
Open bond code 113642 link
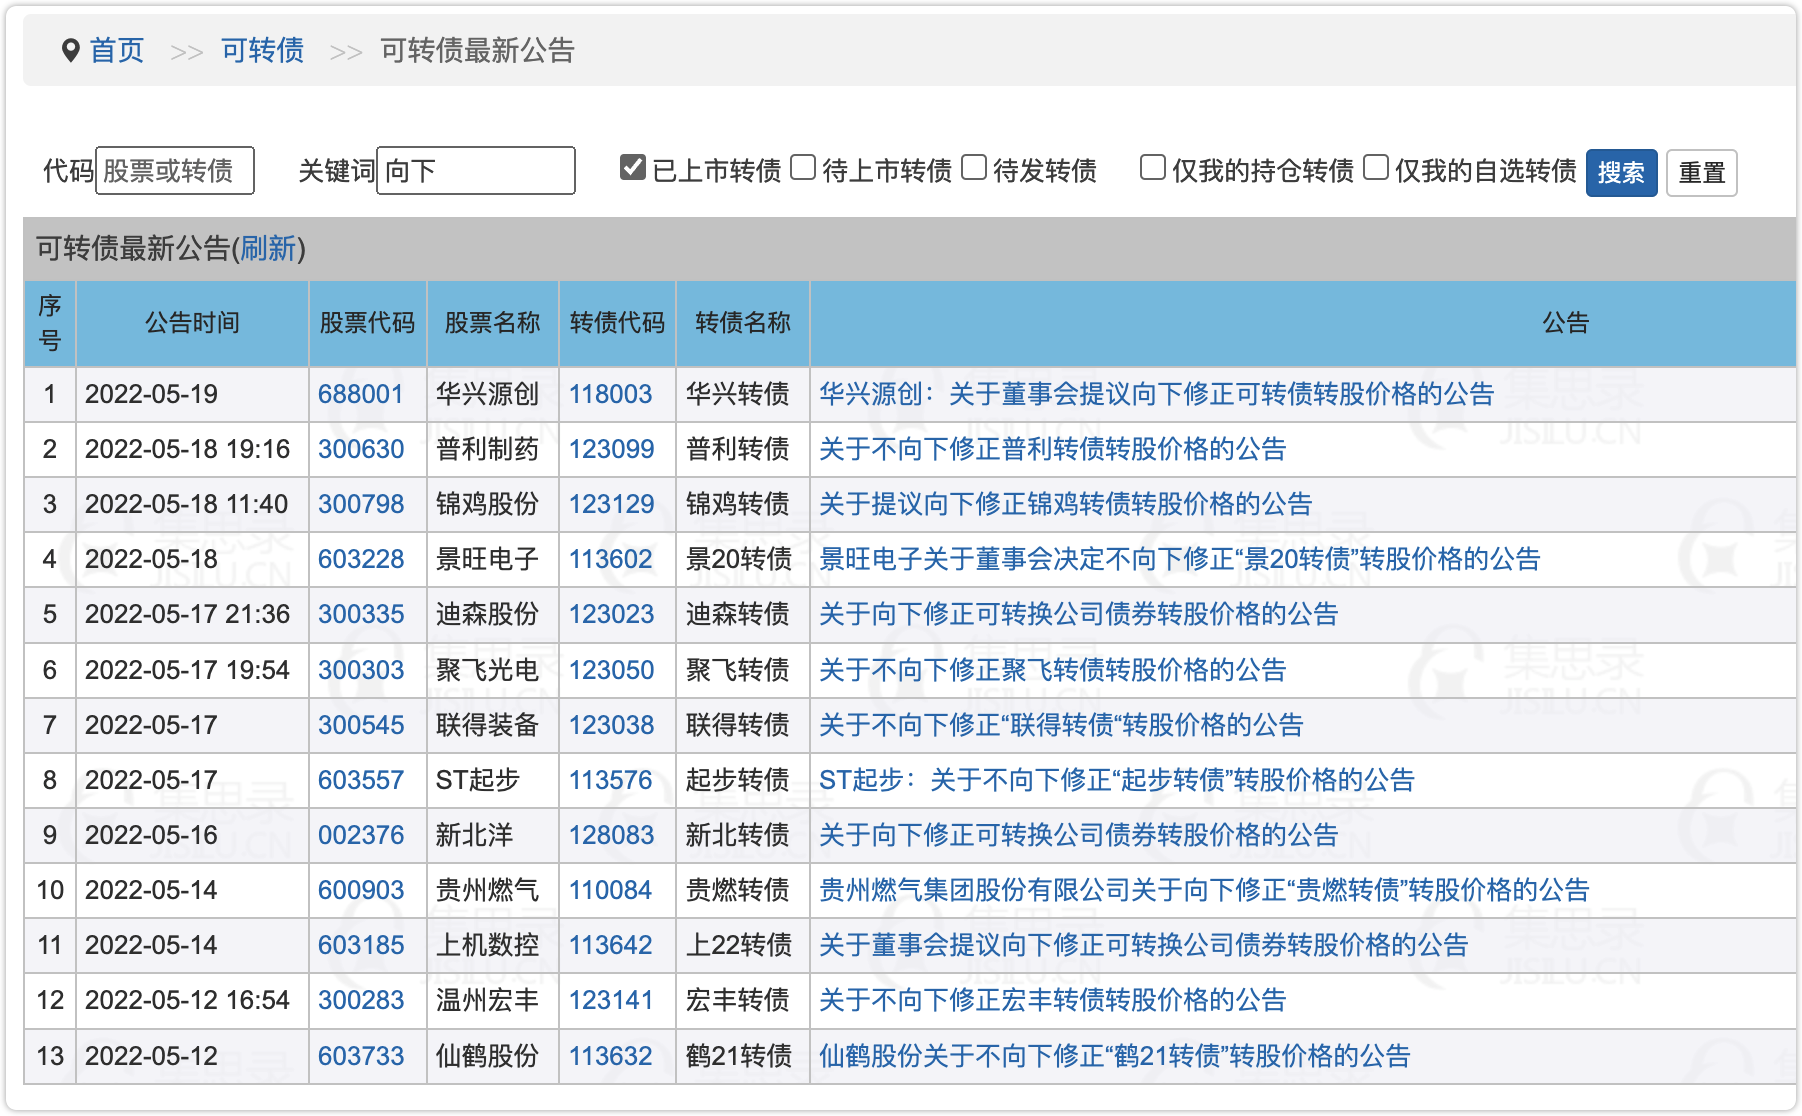coord(611,945)
